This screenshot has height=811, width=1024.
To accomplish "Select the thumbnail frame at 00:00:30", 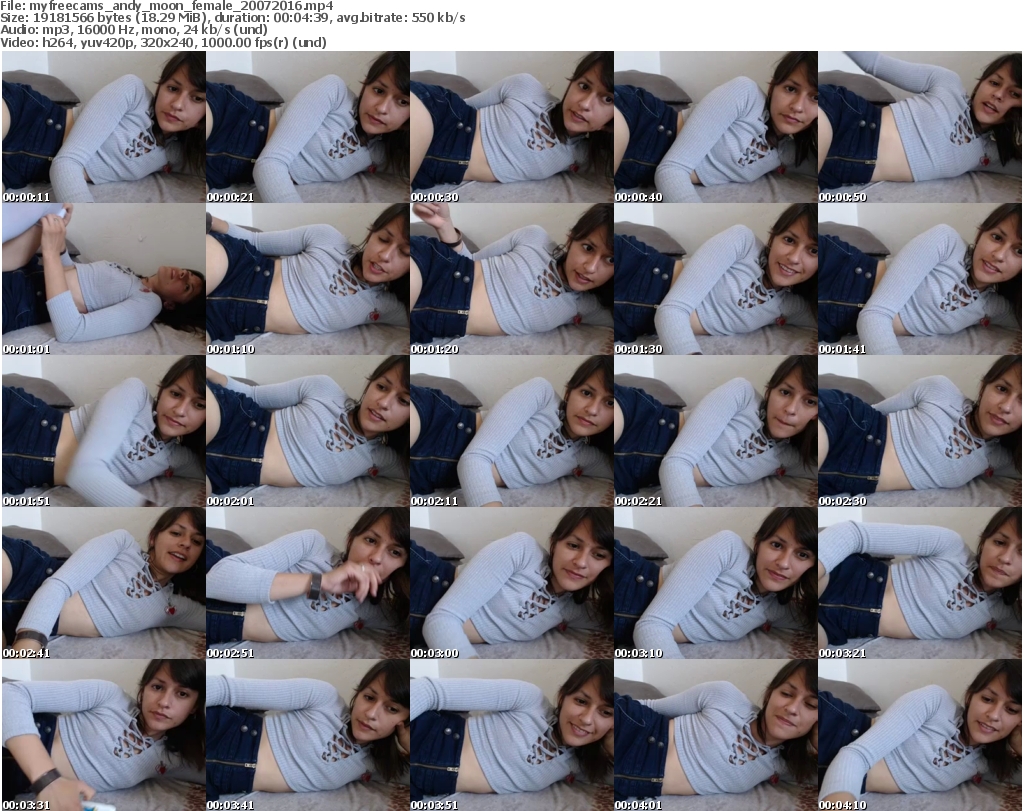I will [512, 127].
